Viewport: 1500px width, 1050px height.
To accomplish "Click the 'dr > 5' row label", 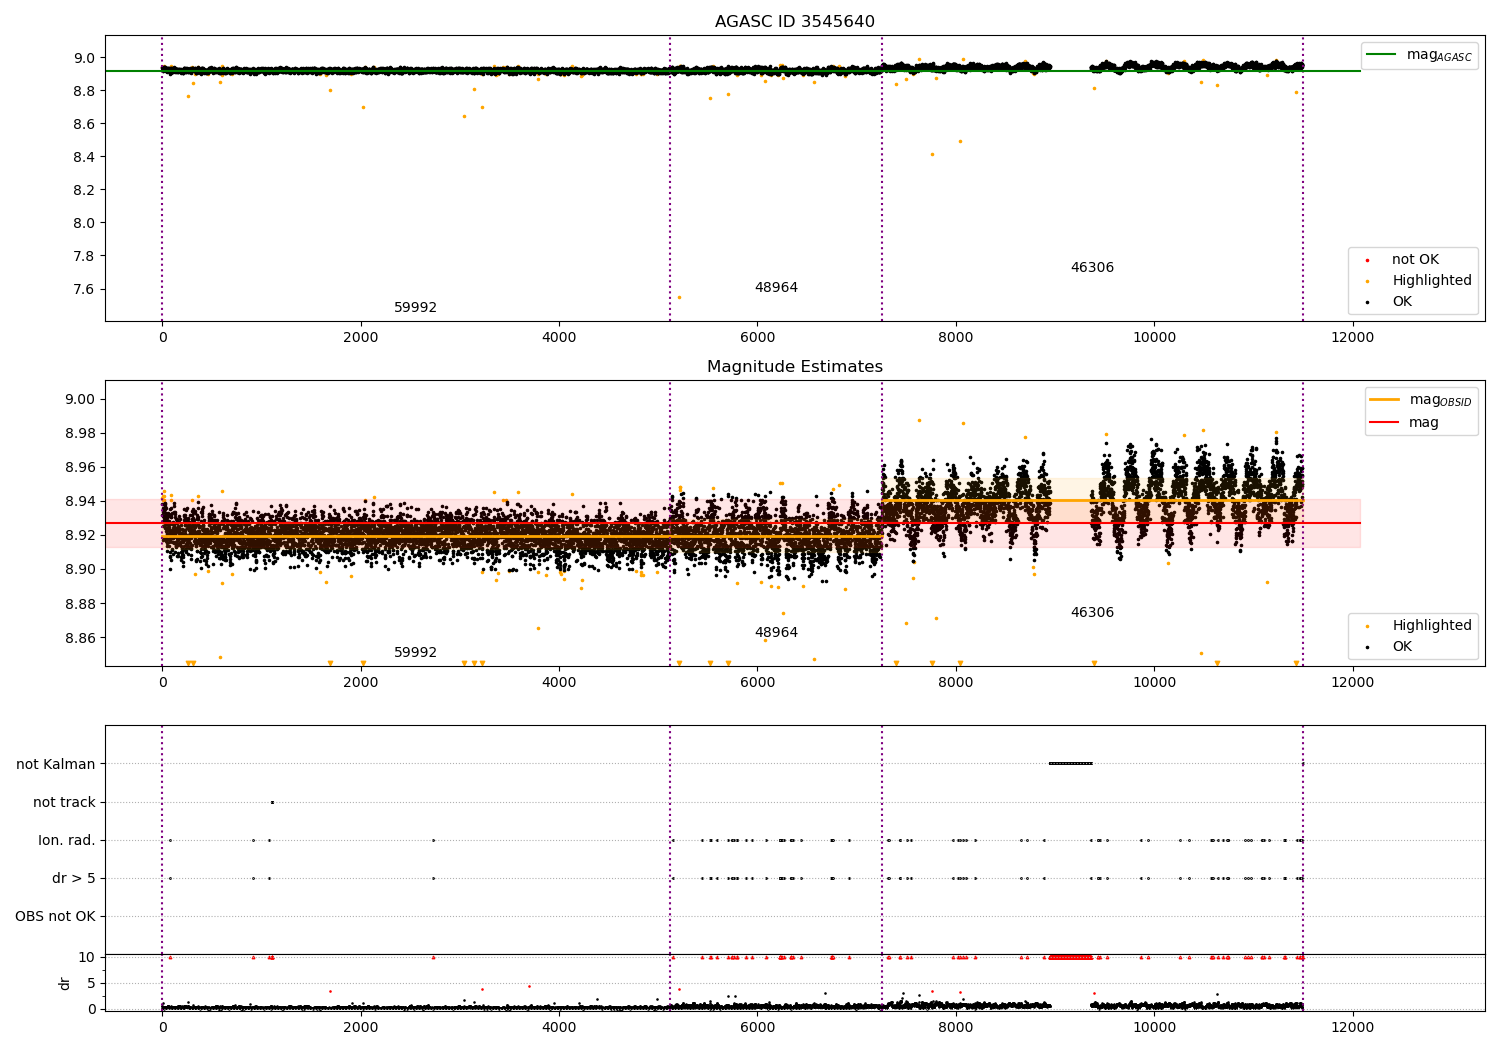I will 74,879.
